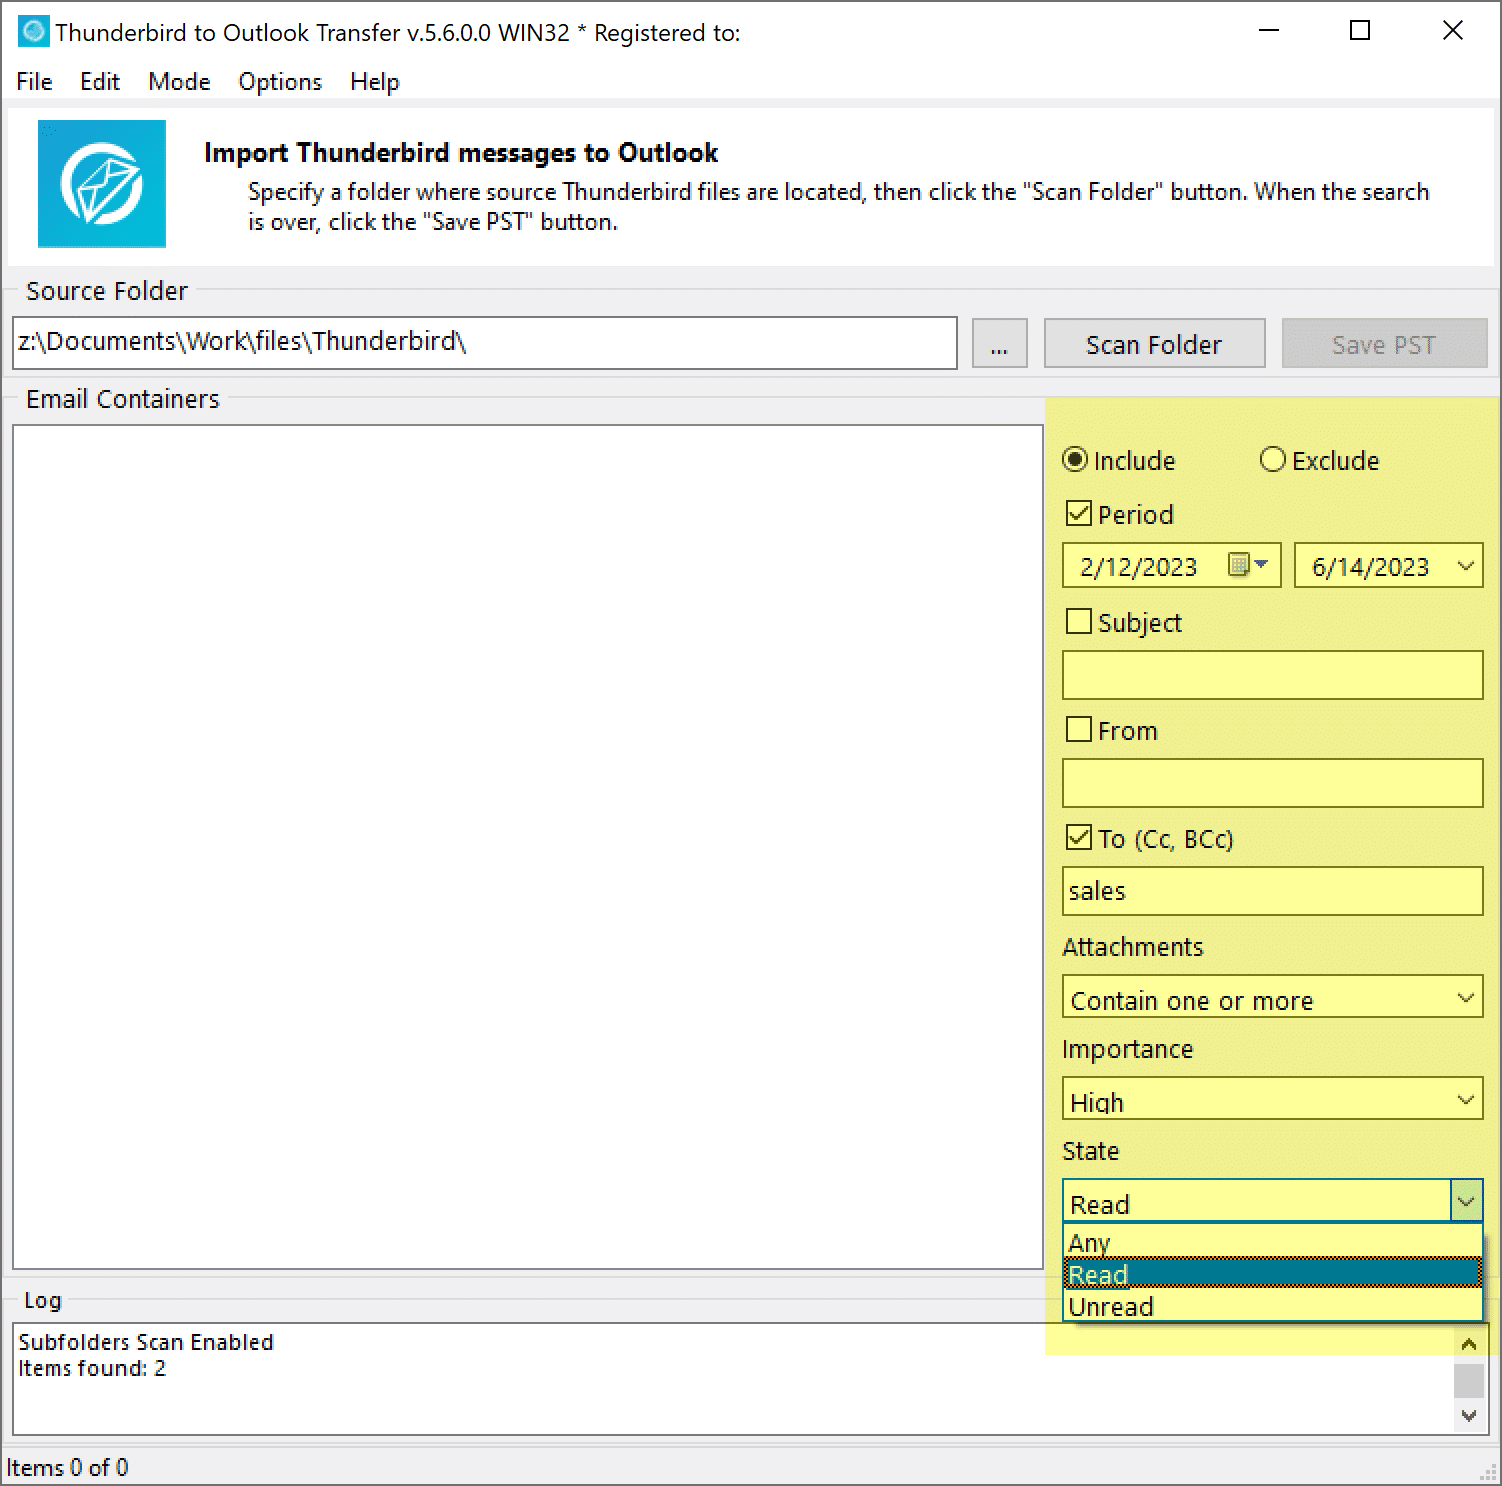
Task: Choose Read in State list
Action: coord(1272,1274)
